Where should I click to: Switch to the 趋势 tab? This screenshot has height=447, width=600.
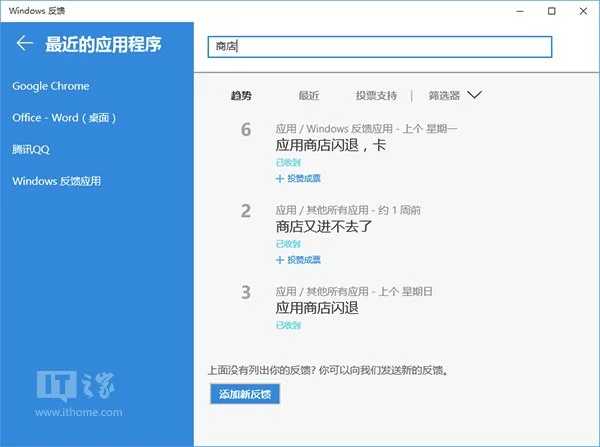[241, 96]
